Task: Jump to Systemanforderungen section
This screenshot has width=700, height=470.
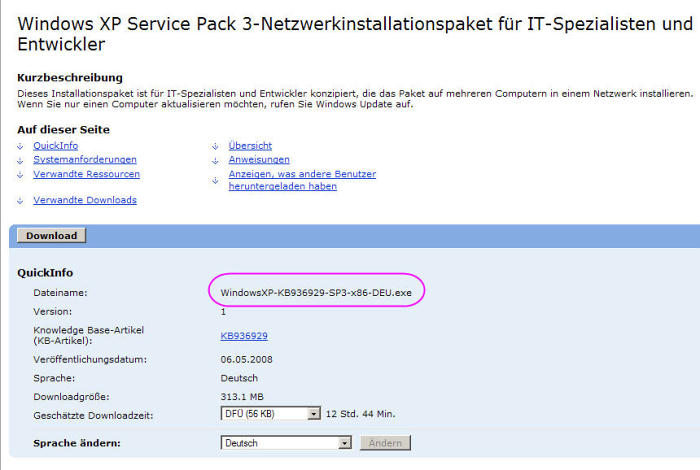Action: click(x=85, y=160)
